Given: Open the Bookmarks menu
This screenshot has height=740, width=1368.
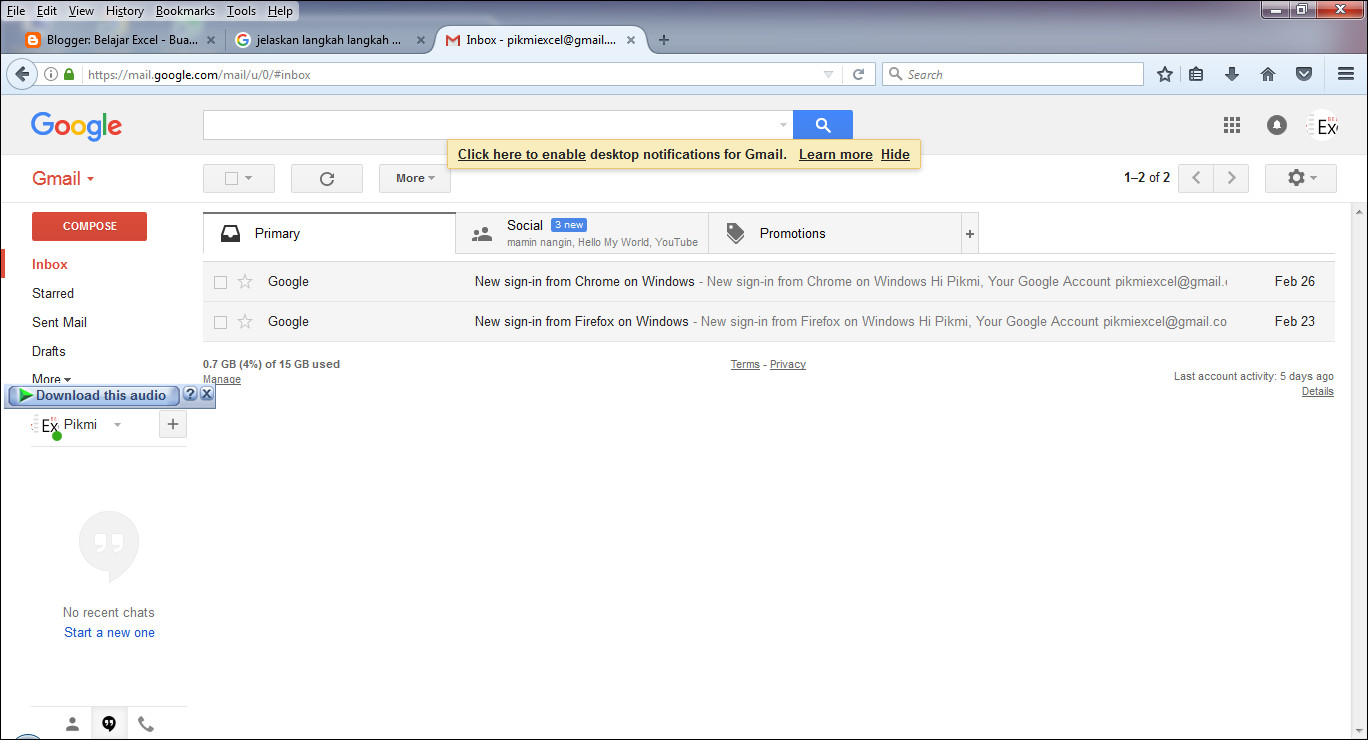Looking at the screenshot, I should 186,10.
